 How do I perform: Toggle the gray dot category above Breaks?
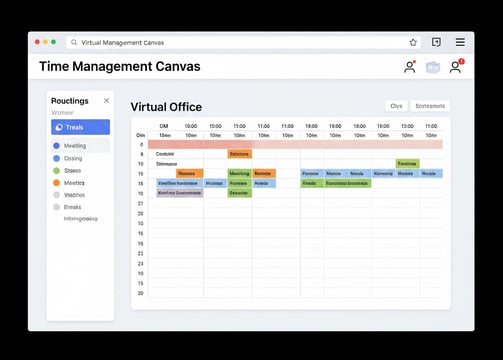57,195
